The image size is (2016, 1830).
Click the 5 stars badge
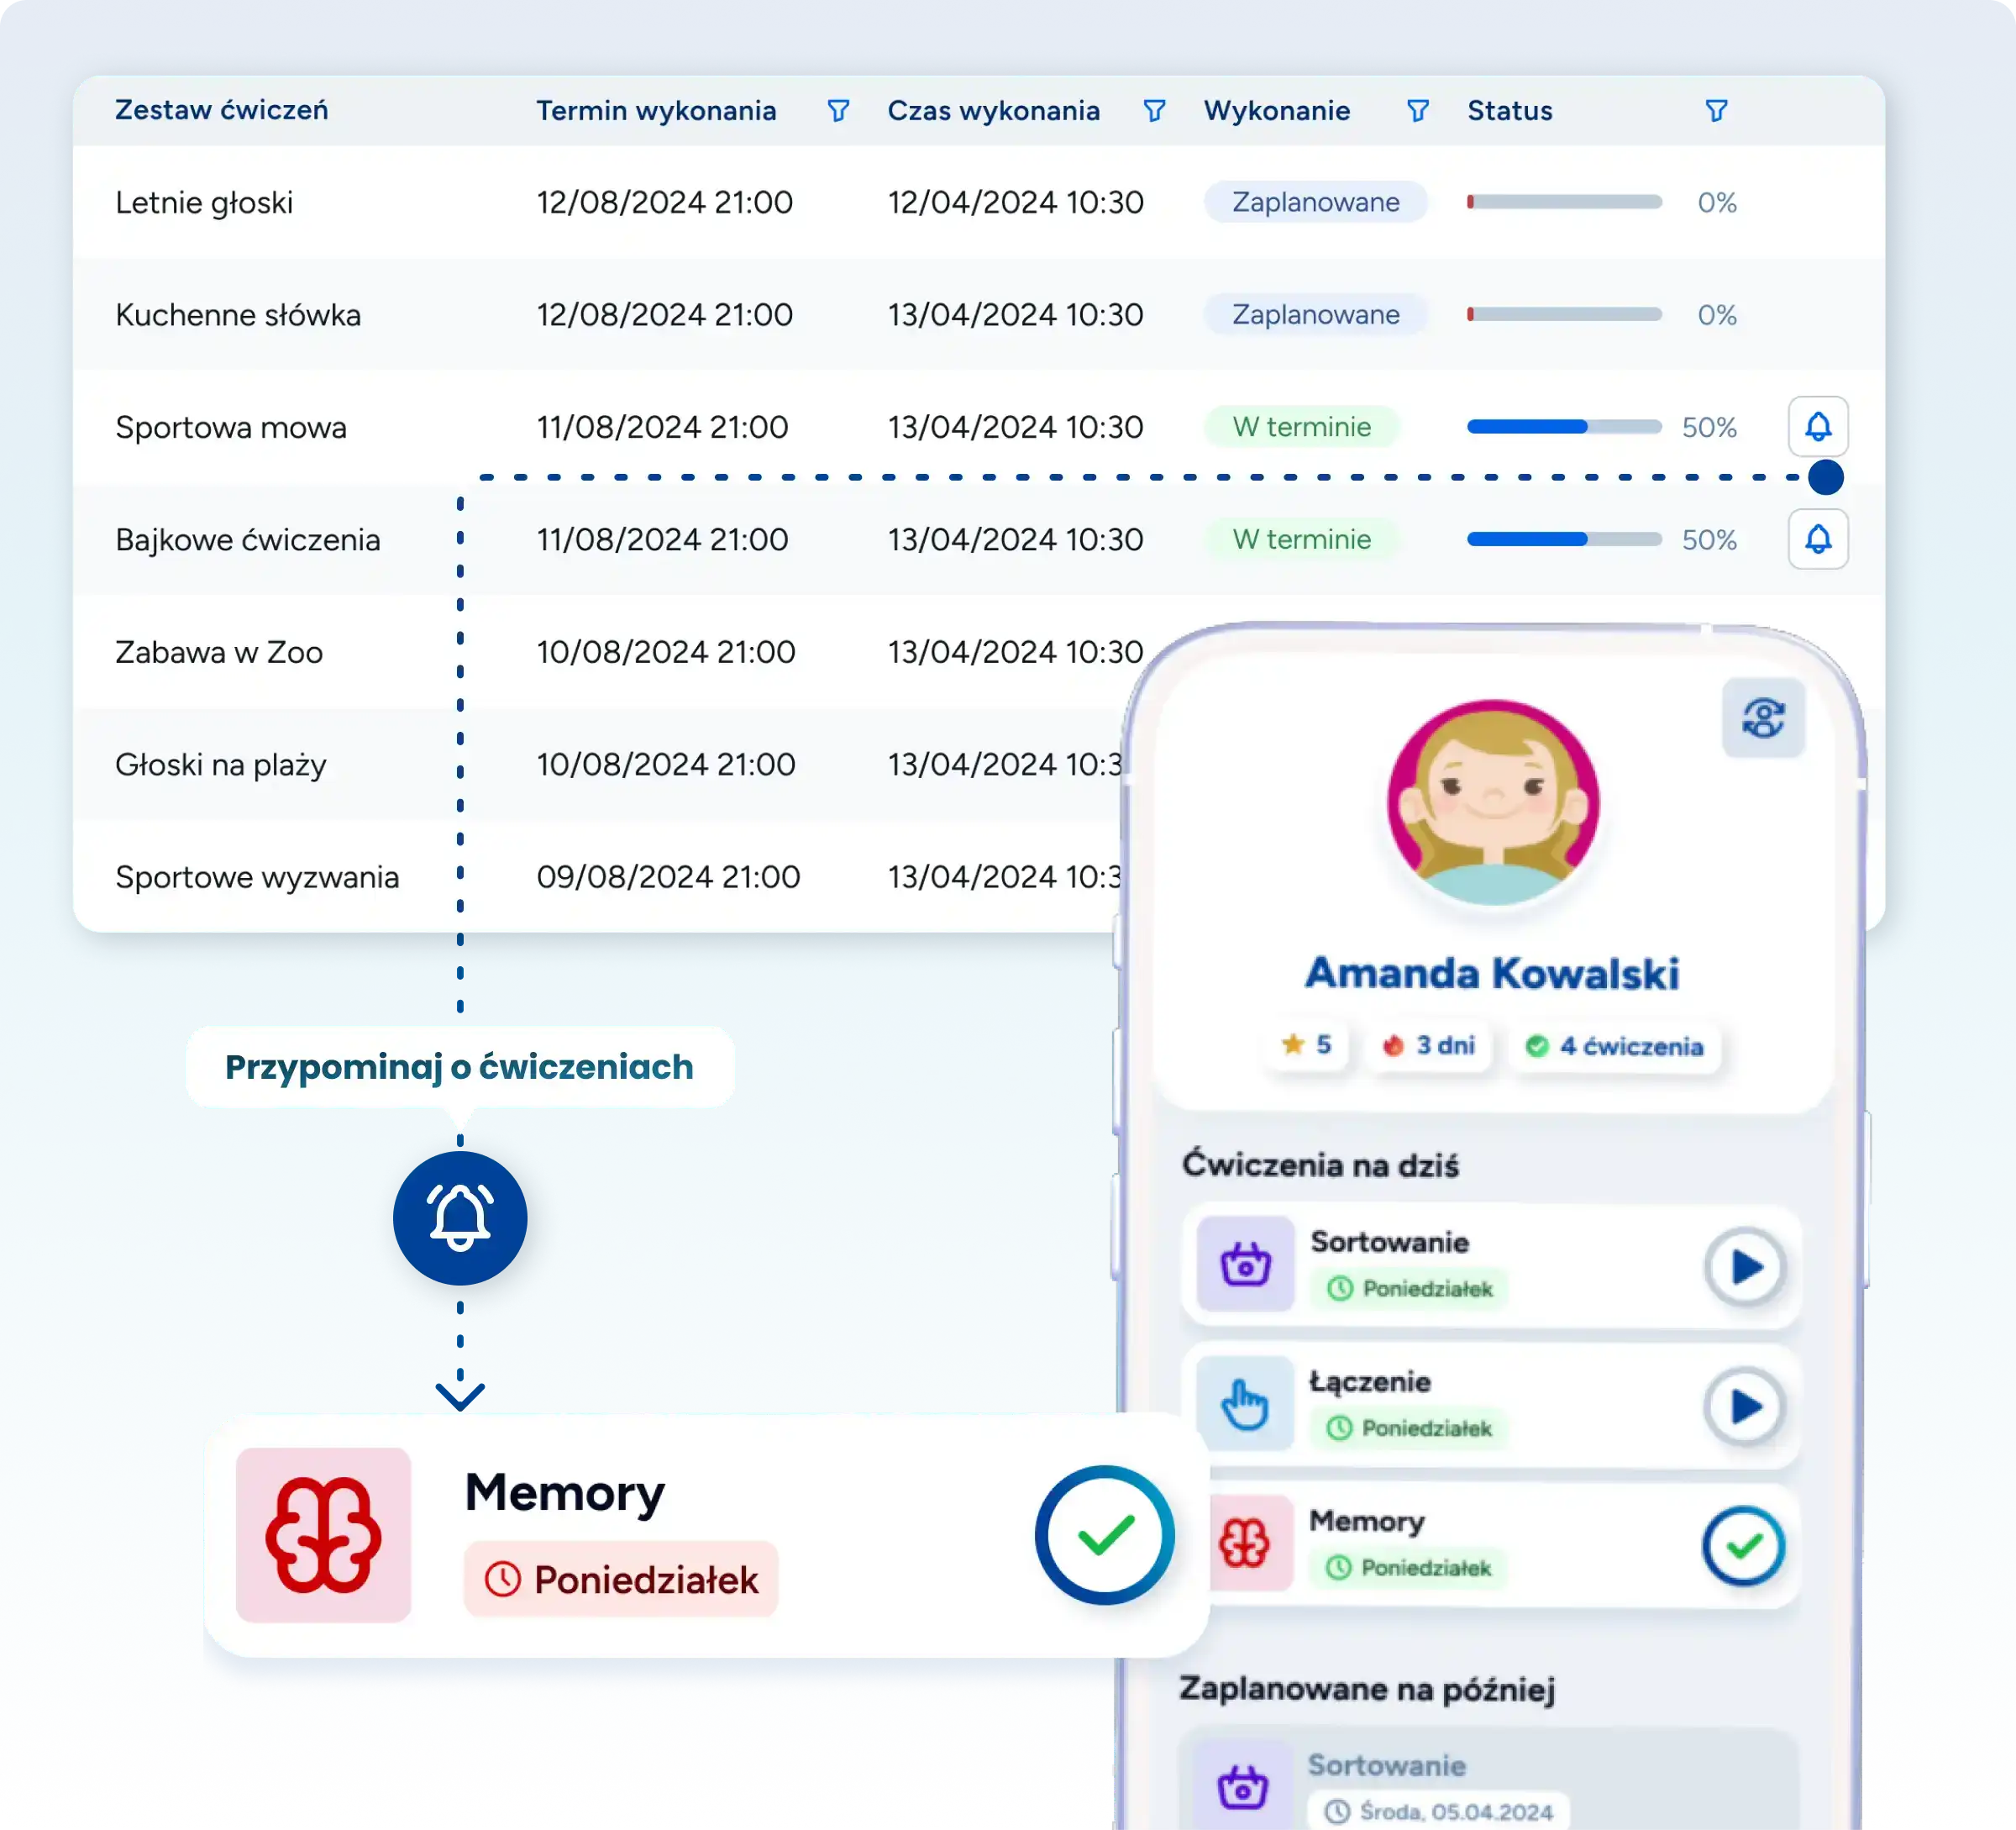(1306, 1045)
